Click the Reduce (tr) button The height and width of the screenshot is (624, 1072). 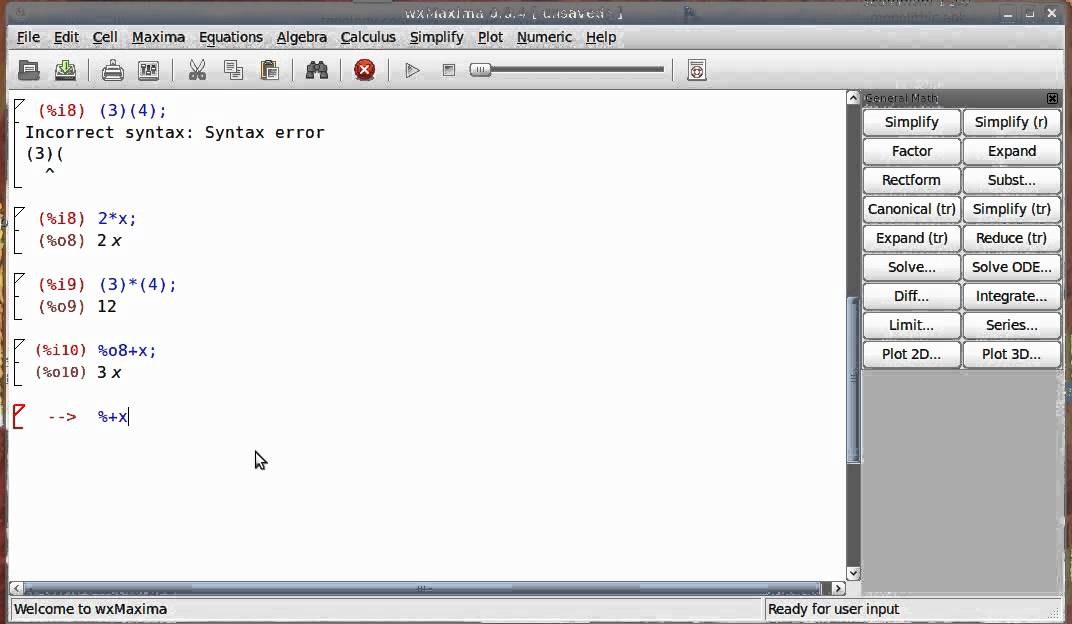pyautogui.click(x=1011, y=238)
